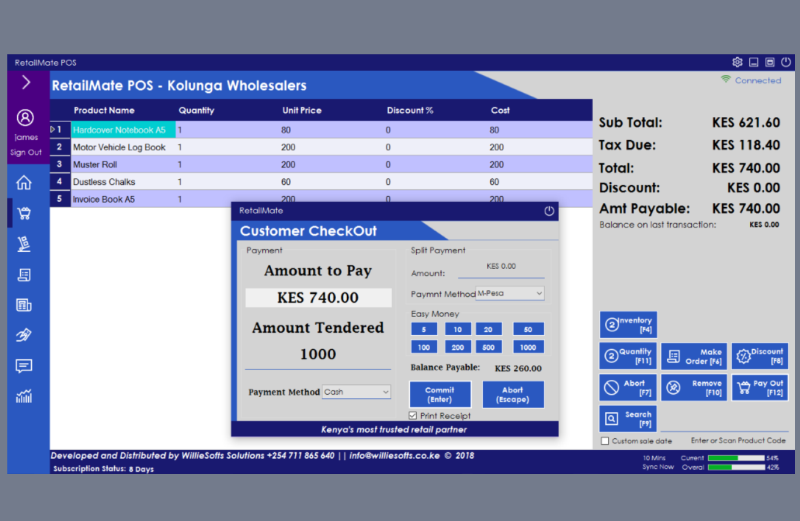This screenshot has height=521, width=800.
Task: Click Subscription Status 8 Days text
Action: click(x=104, y=469)
